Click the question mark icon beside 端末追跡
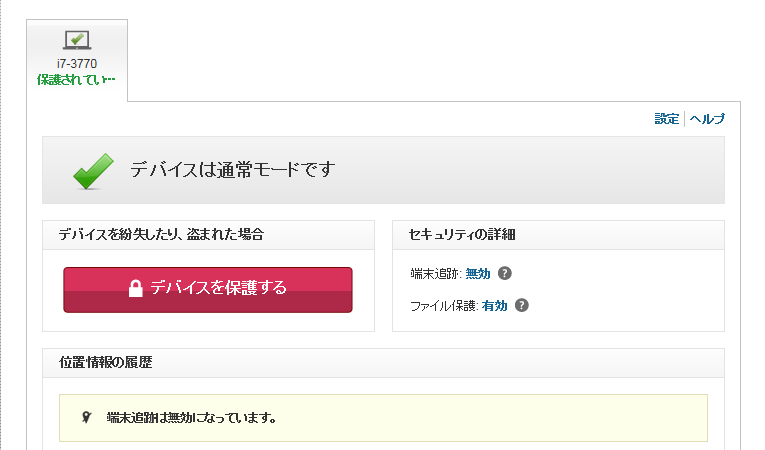This screenshot has height=450, width=765. (505, 273)
